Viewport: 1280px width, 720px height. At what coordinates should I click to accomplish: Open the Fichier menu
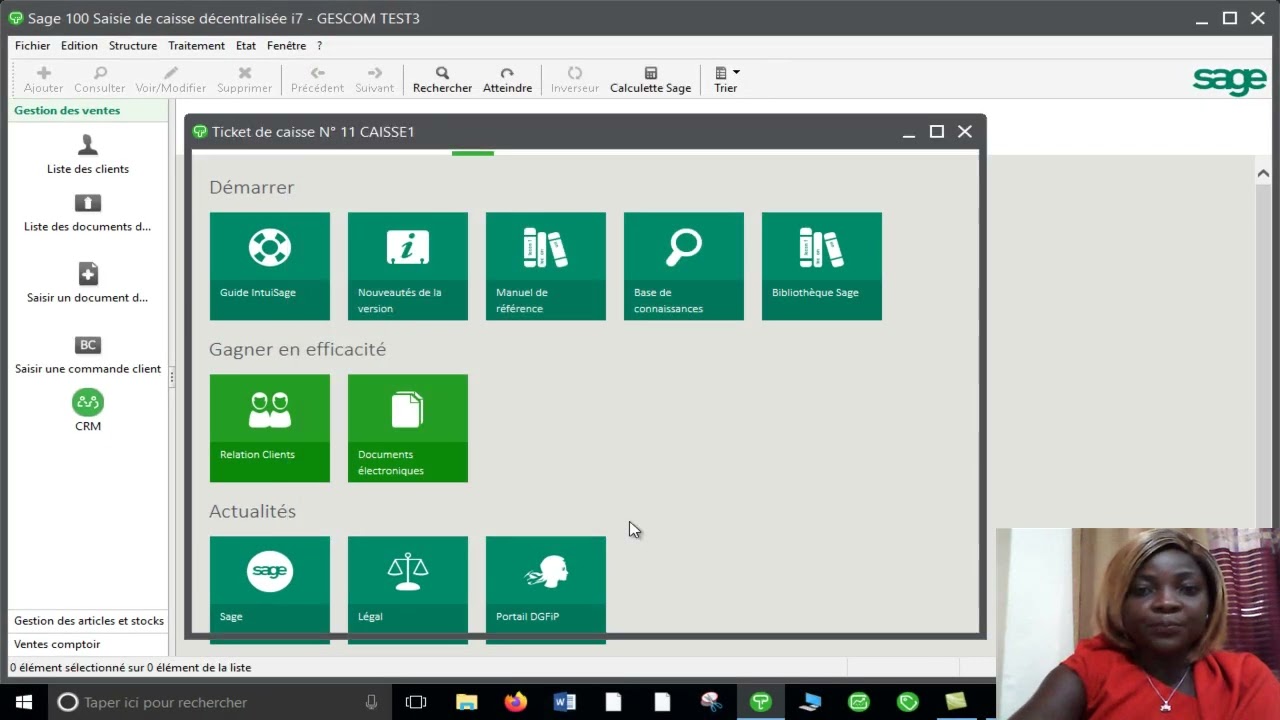33,46
